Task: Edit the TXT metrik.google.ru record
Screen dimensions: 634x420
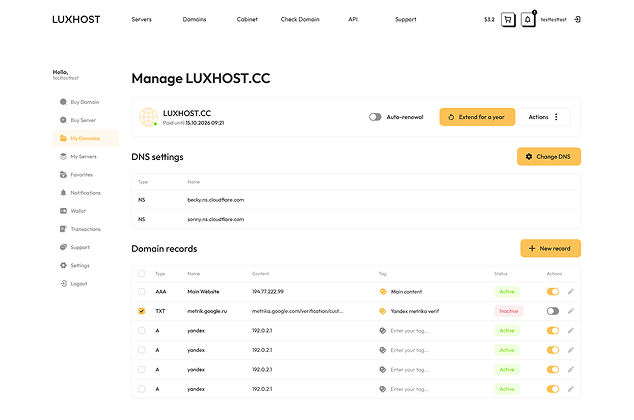Action: point(571,311)
